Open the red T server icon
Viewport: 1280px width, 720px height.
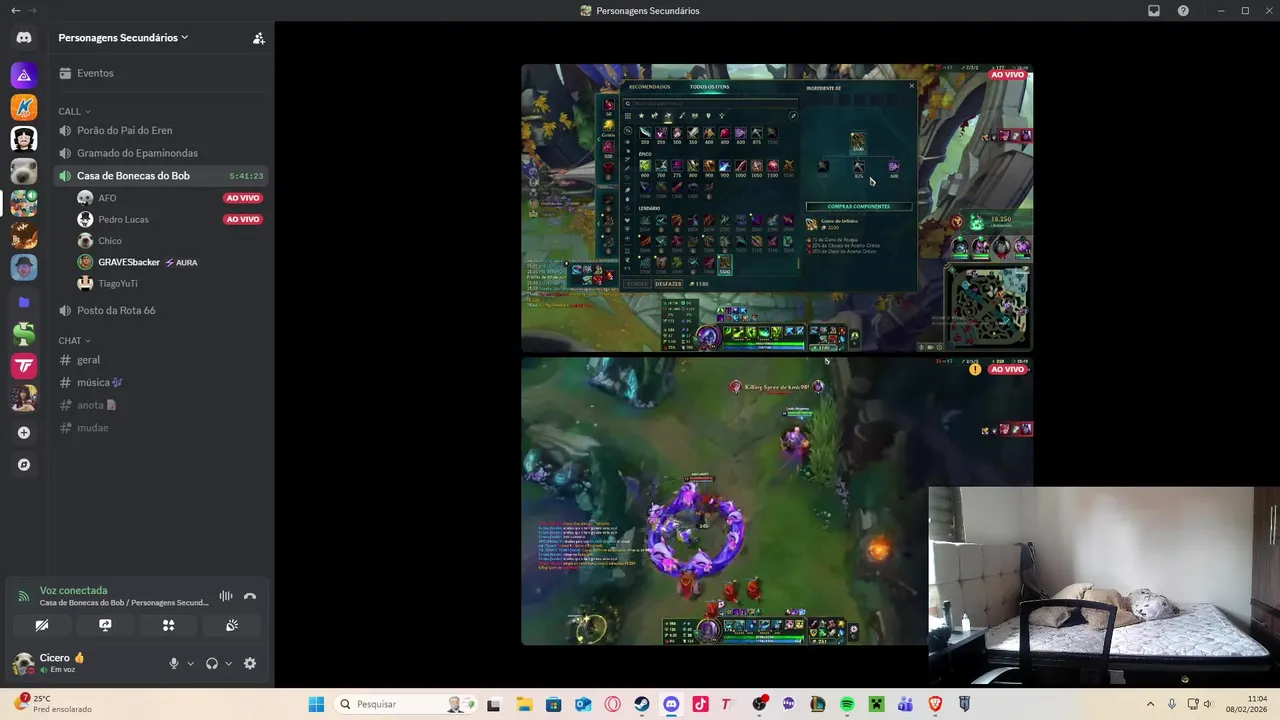[x=24, y=366]
